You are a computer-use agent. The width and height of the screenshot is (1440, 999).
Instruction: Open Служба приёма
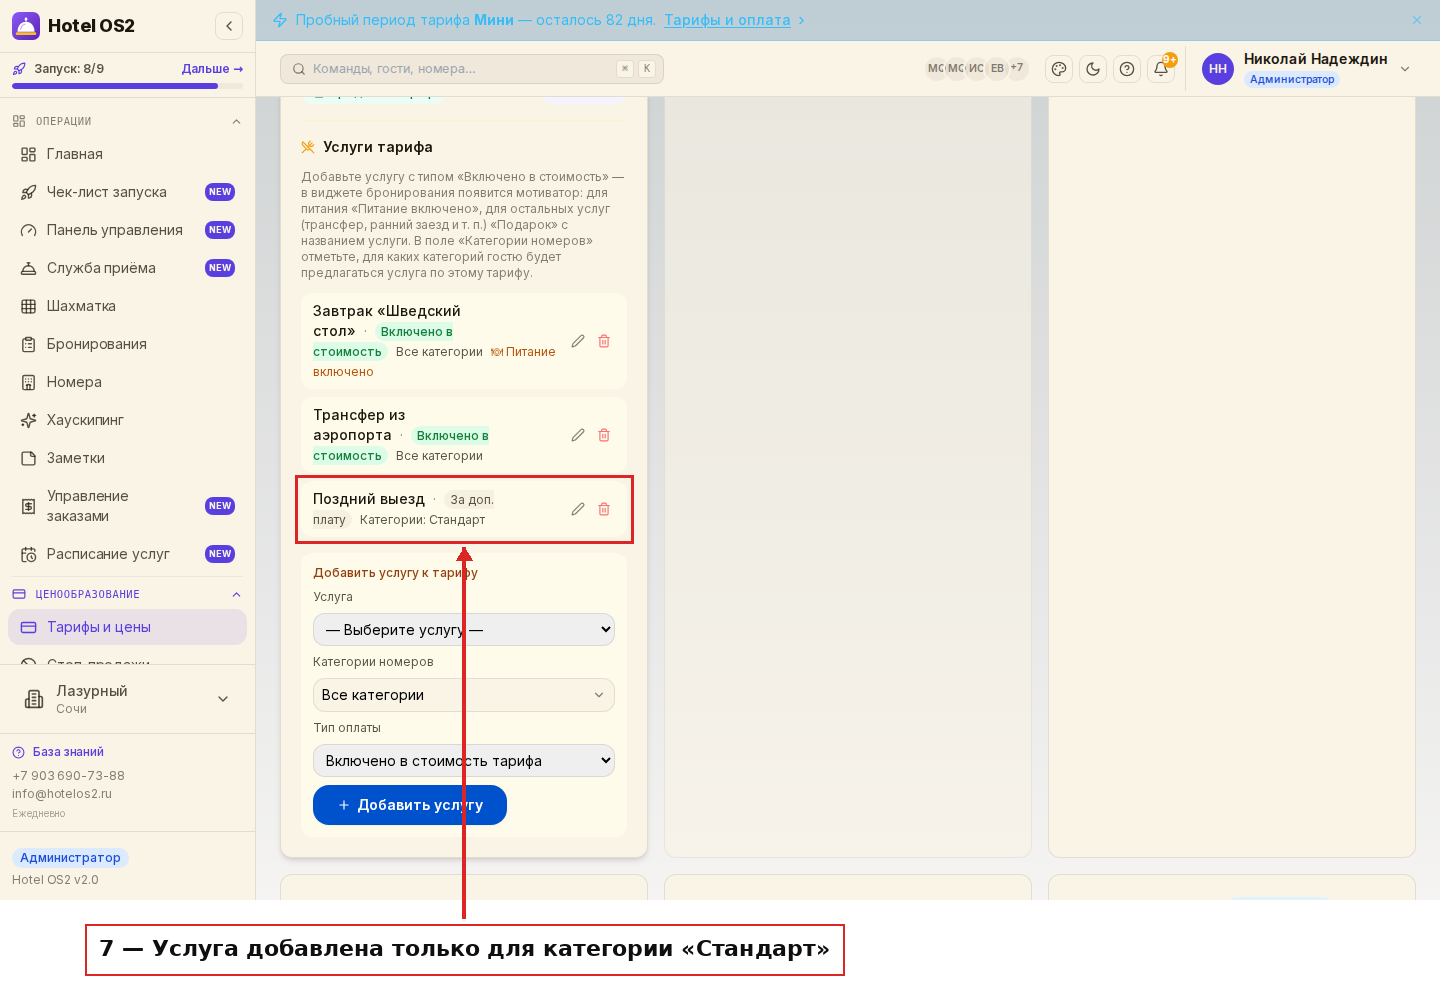pyautogui.click(x=127, y=268)
